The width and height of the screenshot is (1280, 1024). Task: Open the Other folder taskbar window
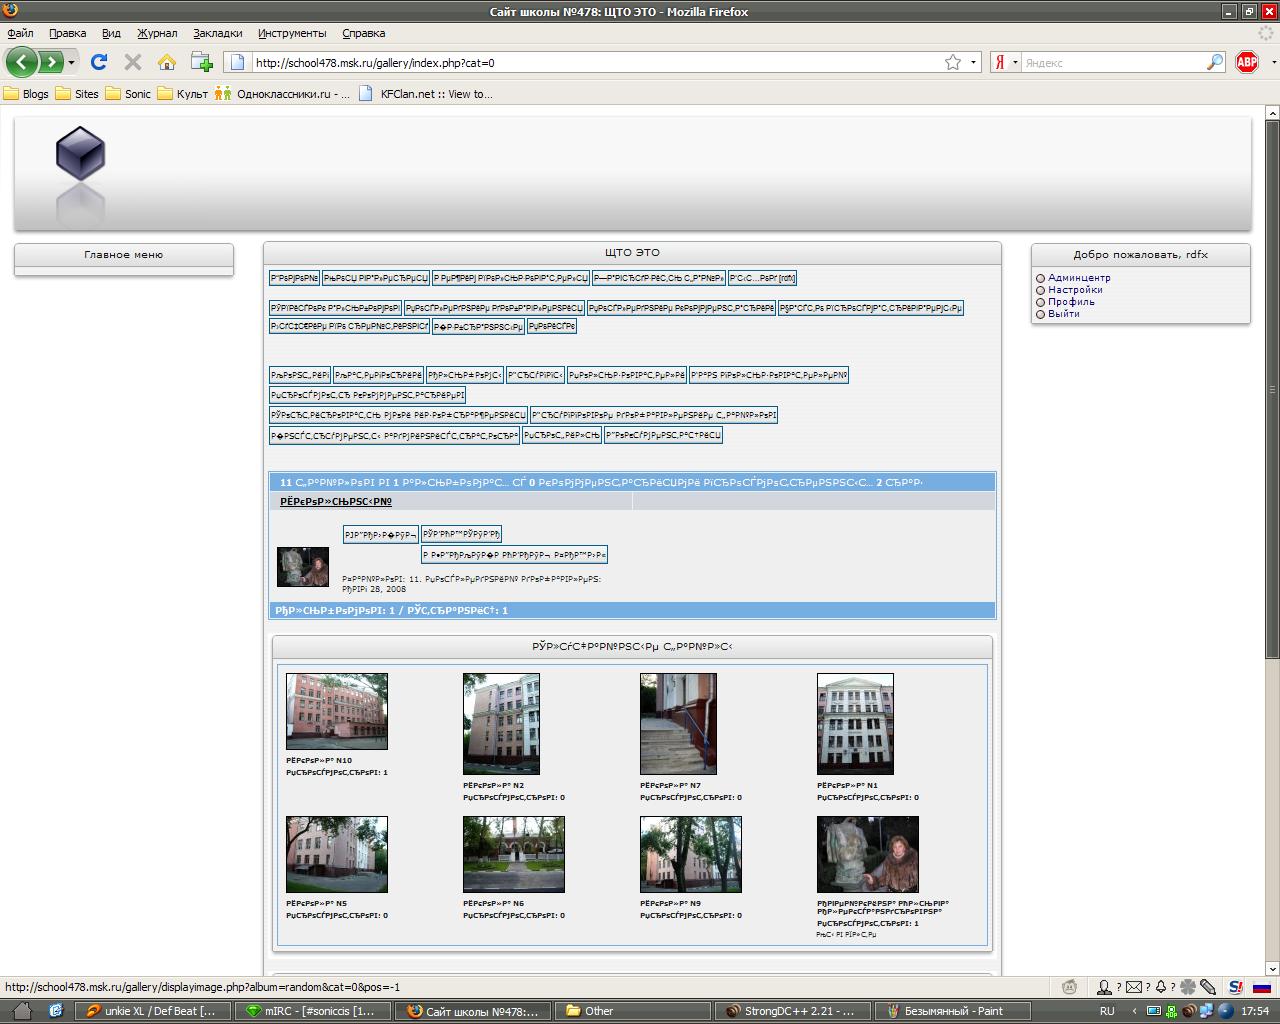click(632, 1011)
